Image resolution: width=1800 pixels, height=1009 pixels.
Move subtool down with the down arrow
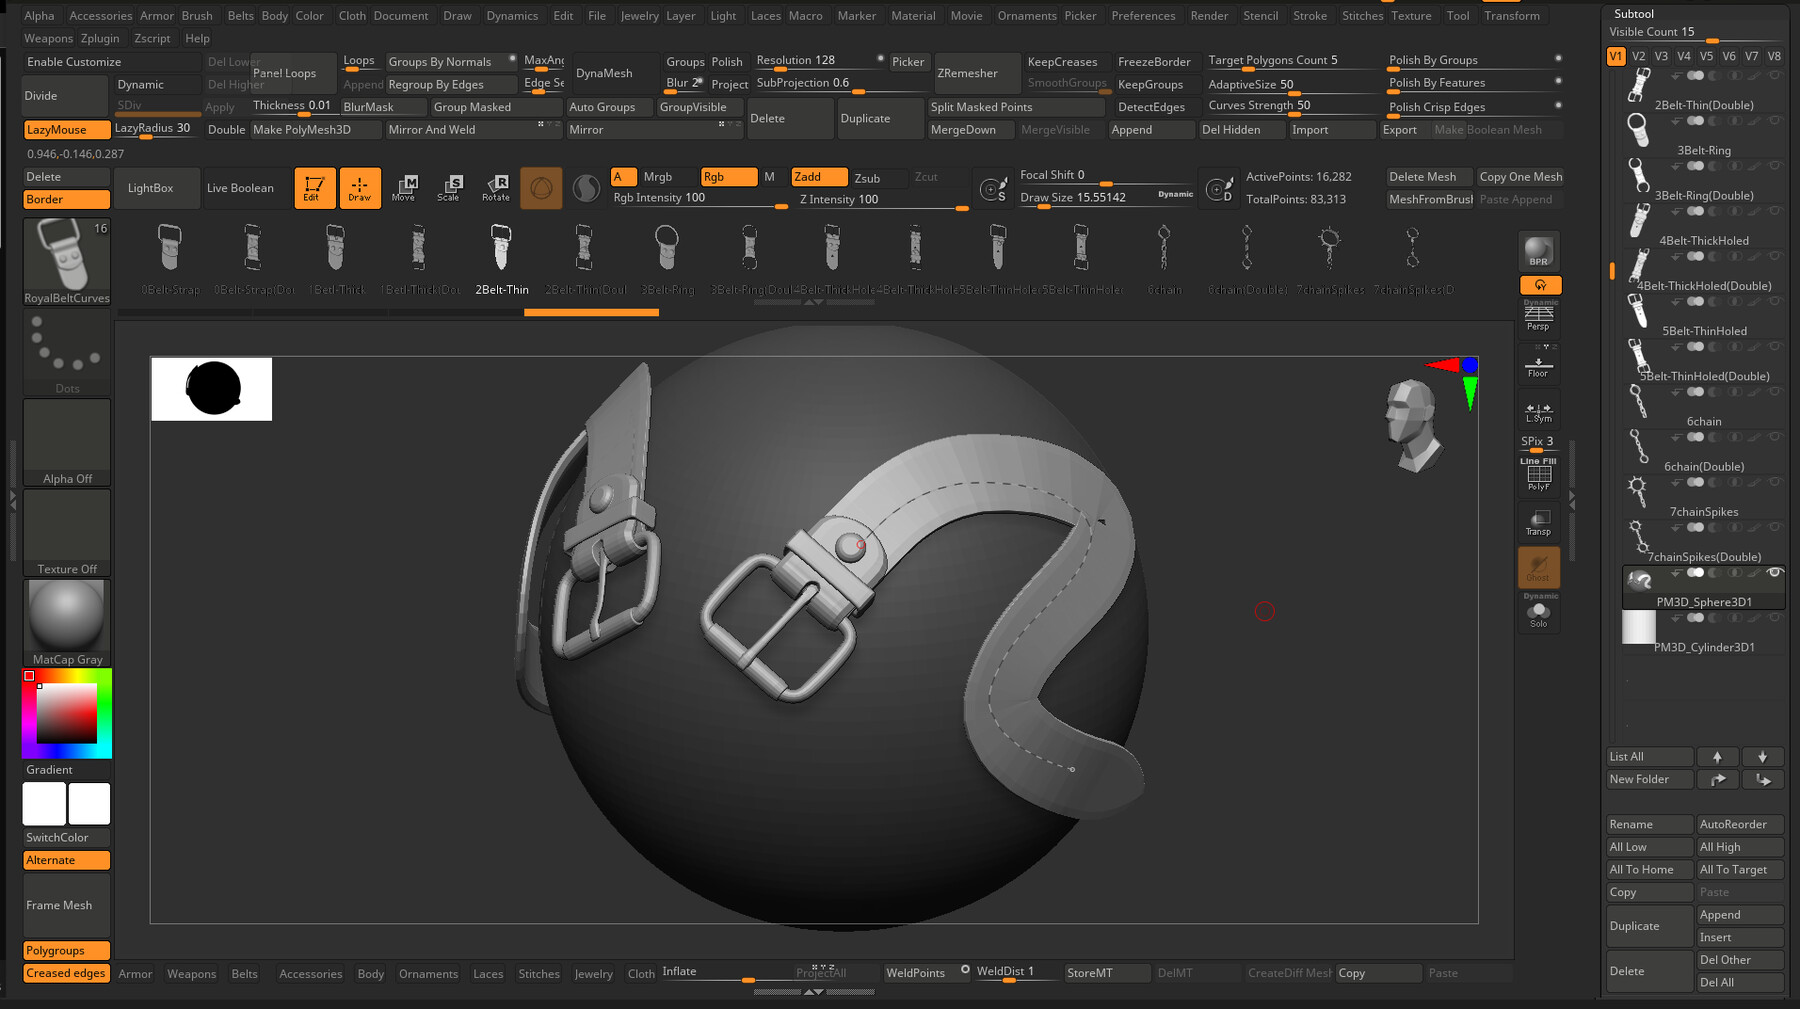1762,757
